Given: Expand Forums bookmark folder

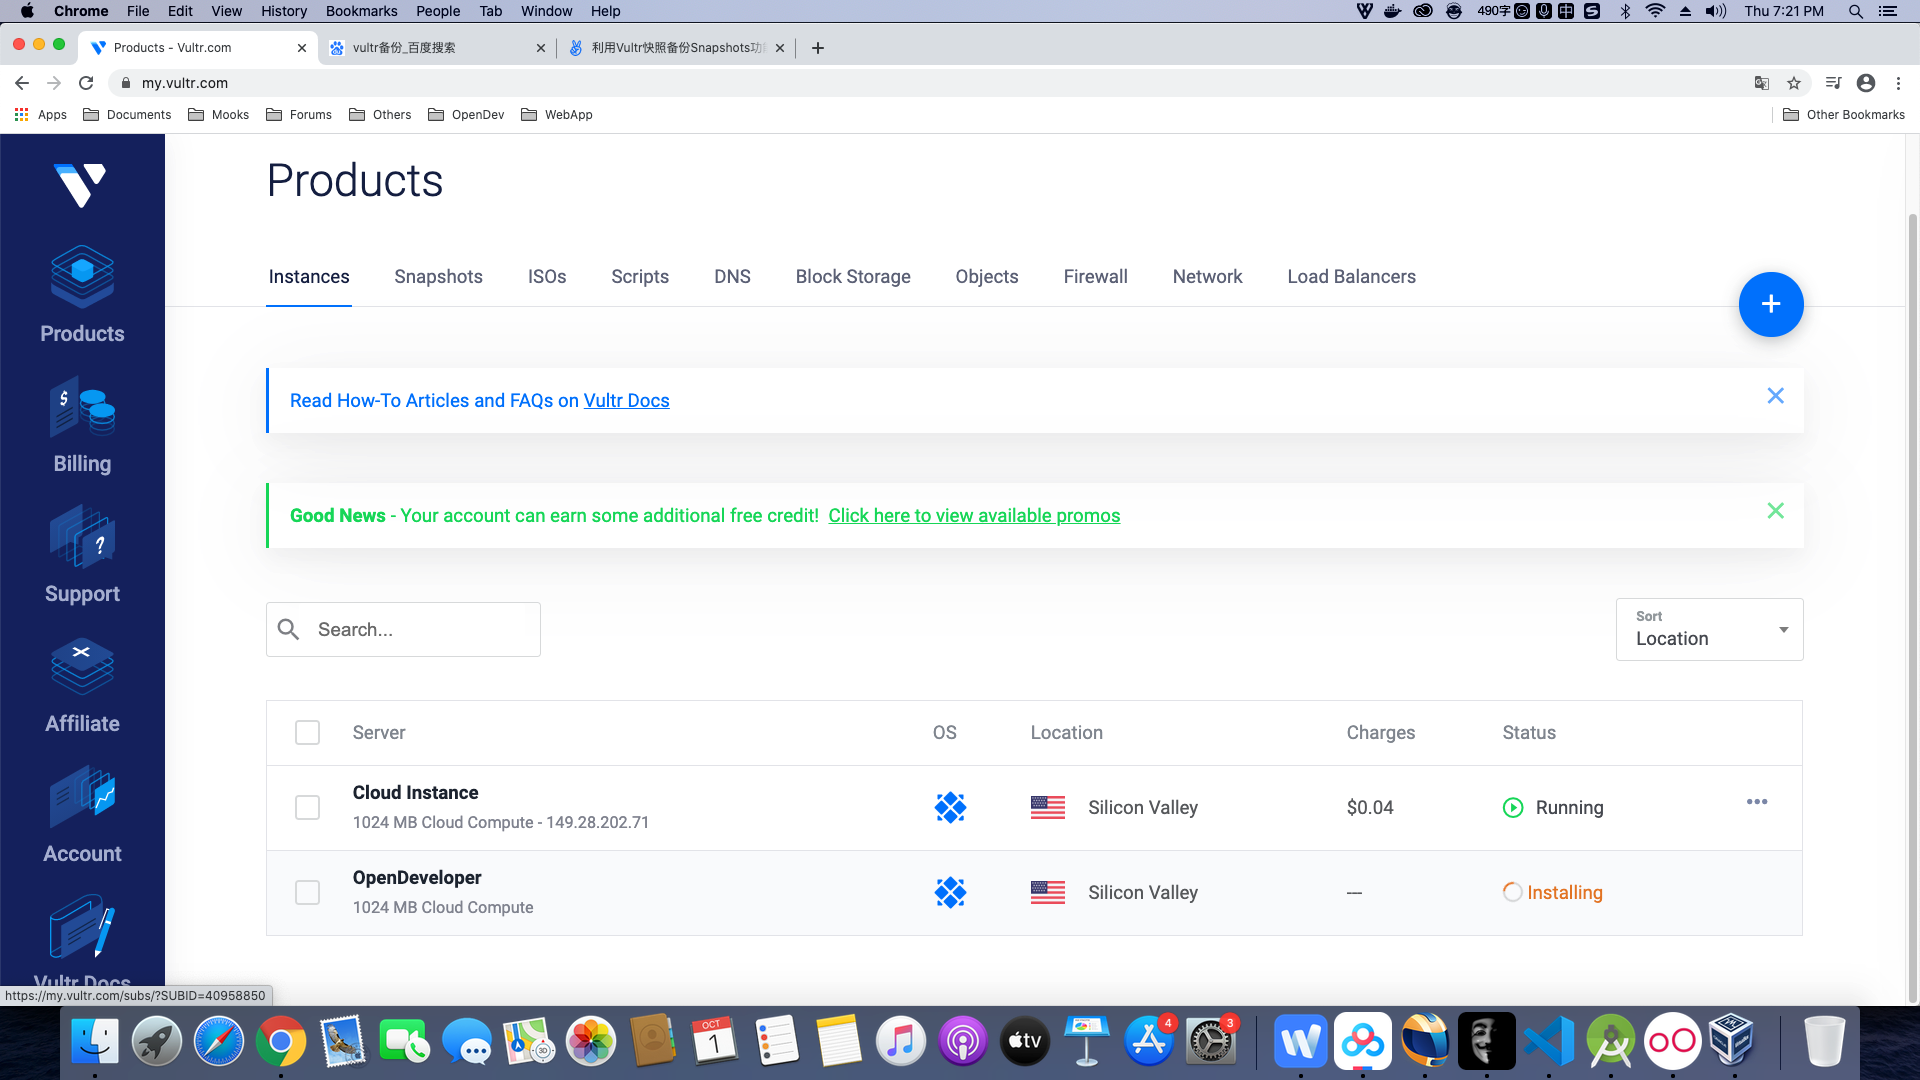Looking at the screenshot, I should (x=299, y=115).
